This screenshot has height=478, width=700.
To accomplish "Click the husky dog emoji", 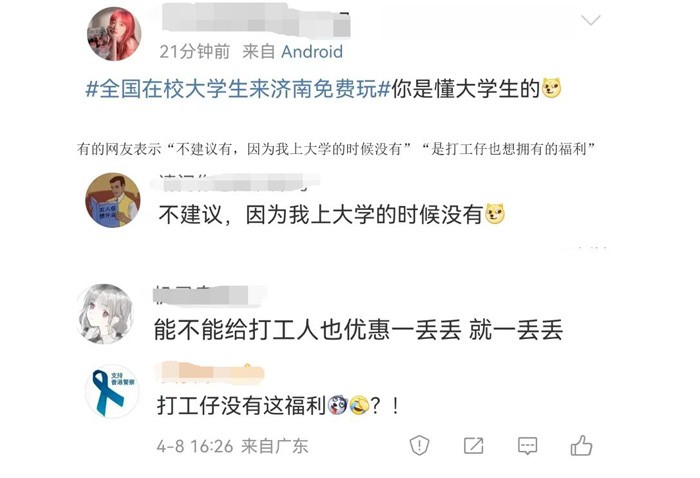I will [338, 405].
